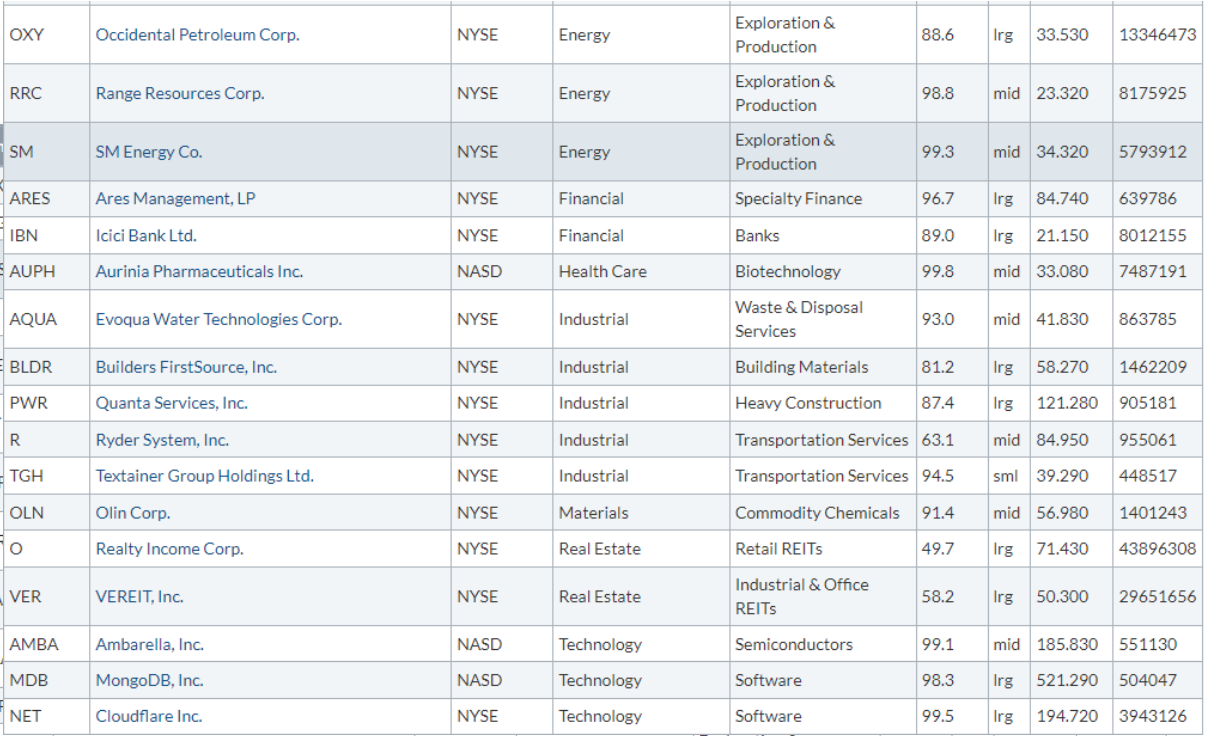The width and height of the screenshot is (1208, 736).
Task: Open the Aurinia Pharmaceuticals Inc. link
Action: tap(199, 272)
